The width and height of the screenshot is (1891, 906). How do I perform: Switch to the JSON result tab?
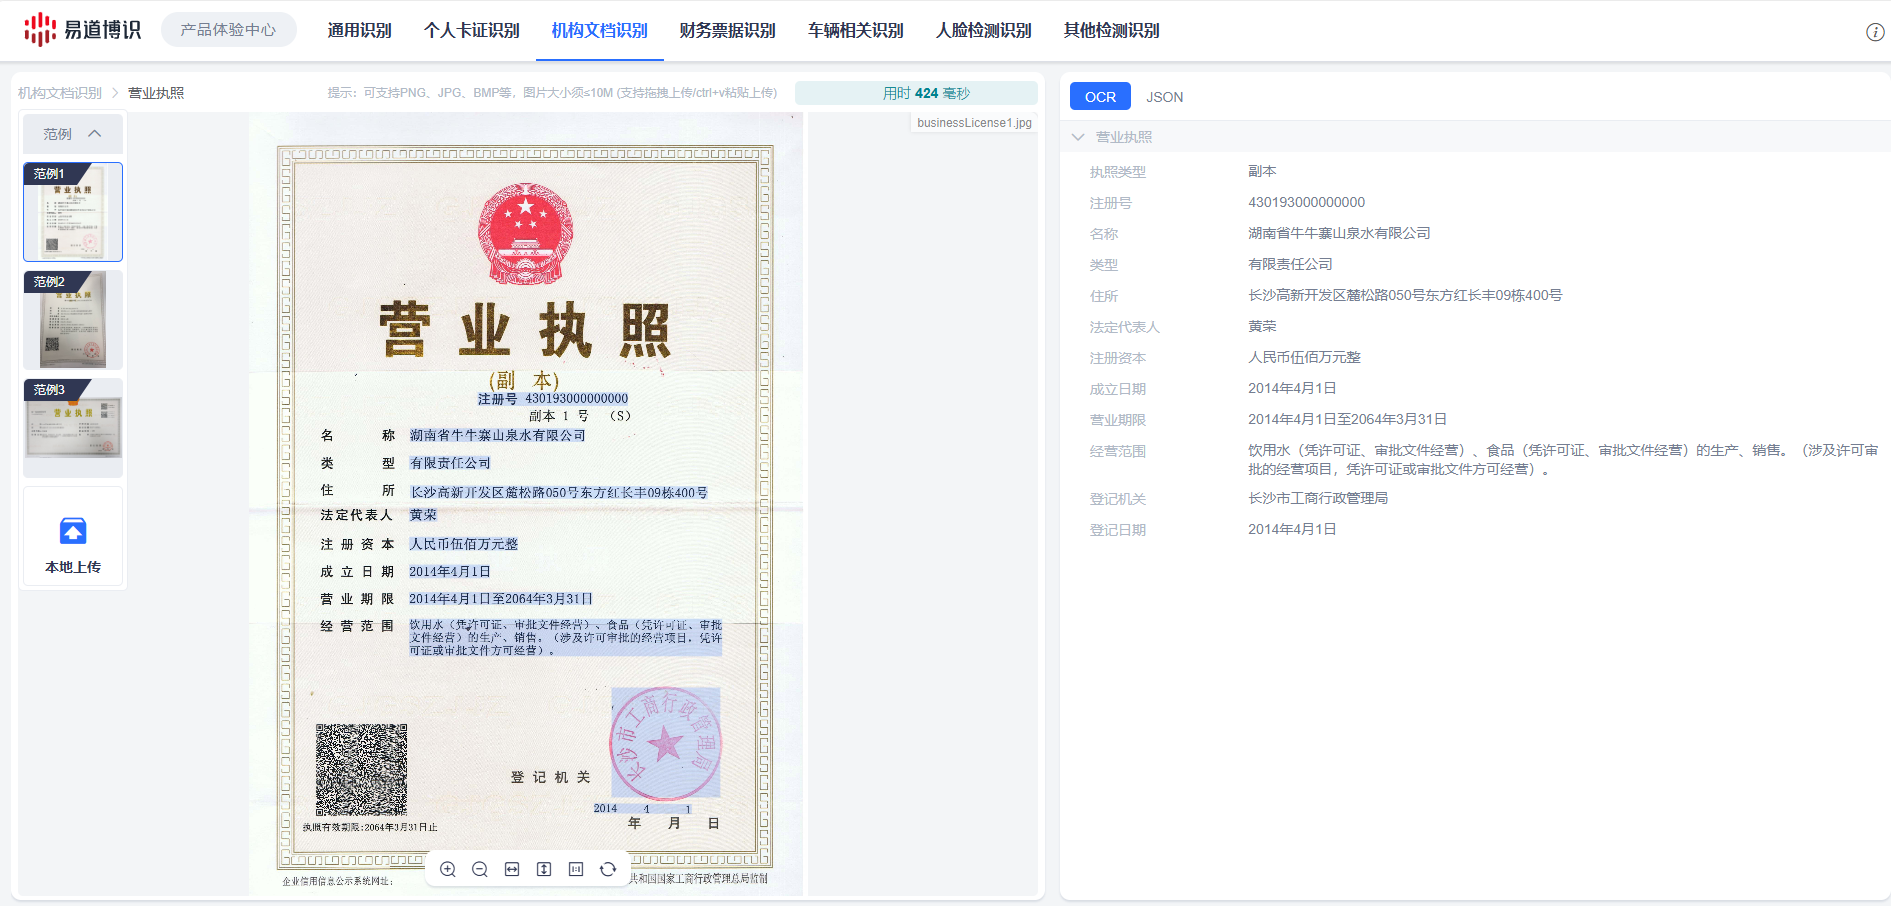[x=1164, y=97]
